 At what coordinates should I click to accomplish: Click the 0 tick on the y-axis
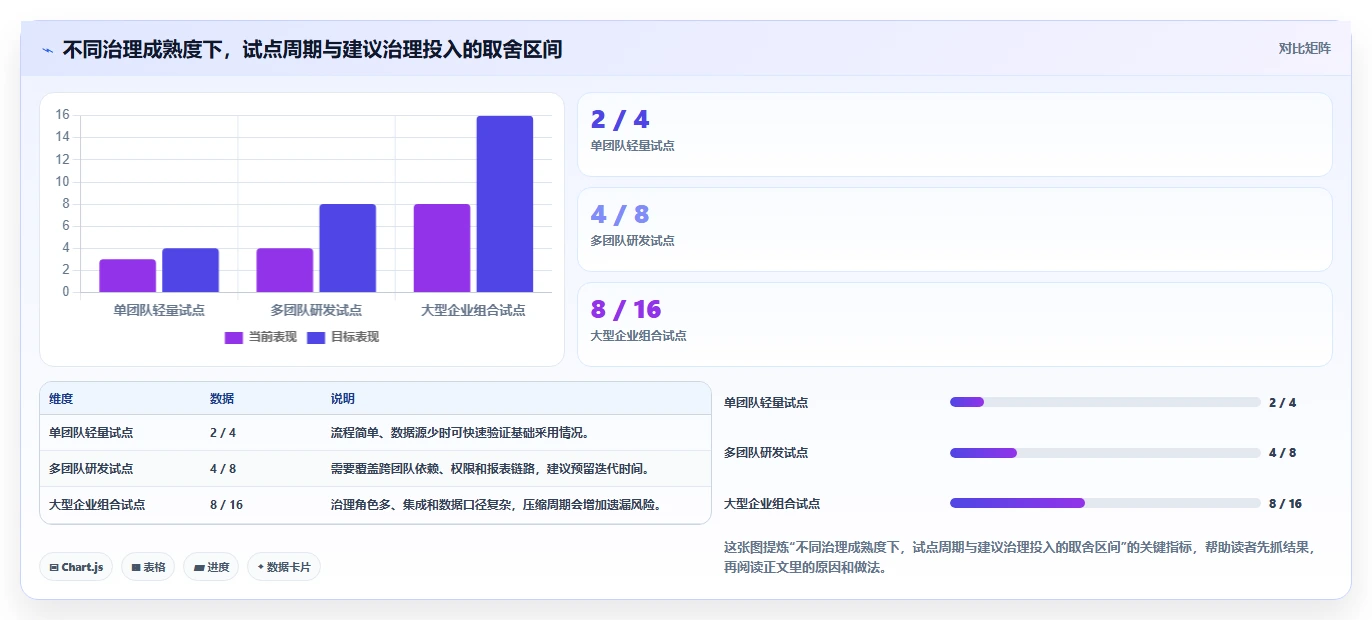click(66, 292)
